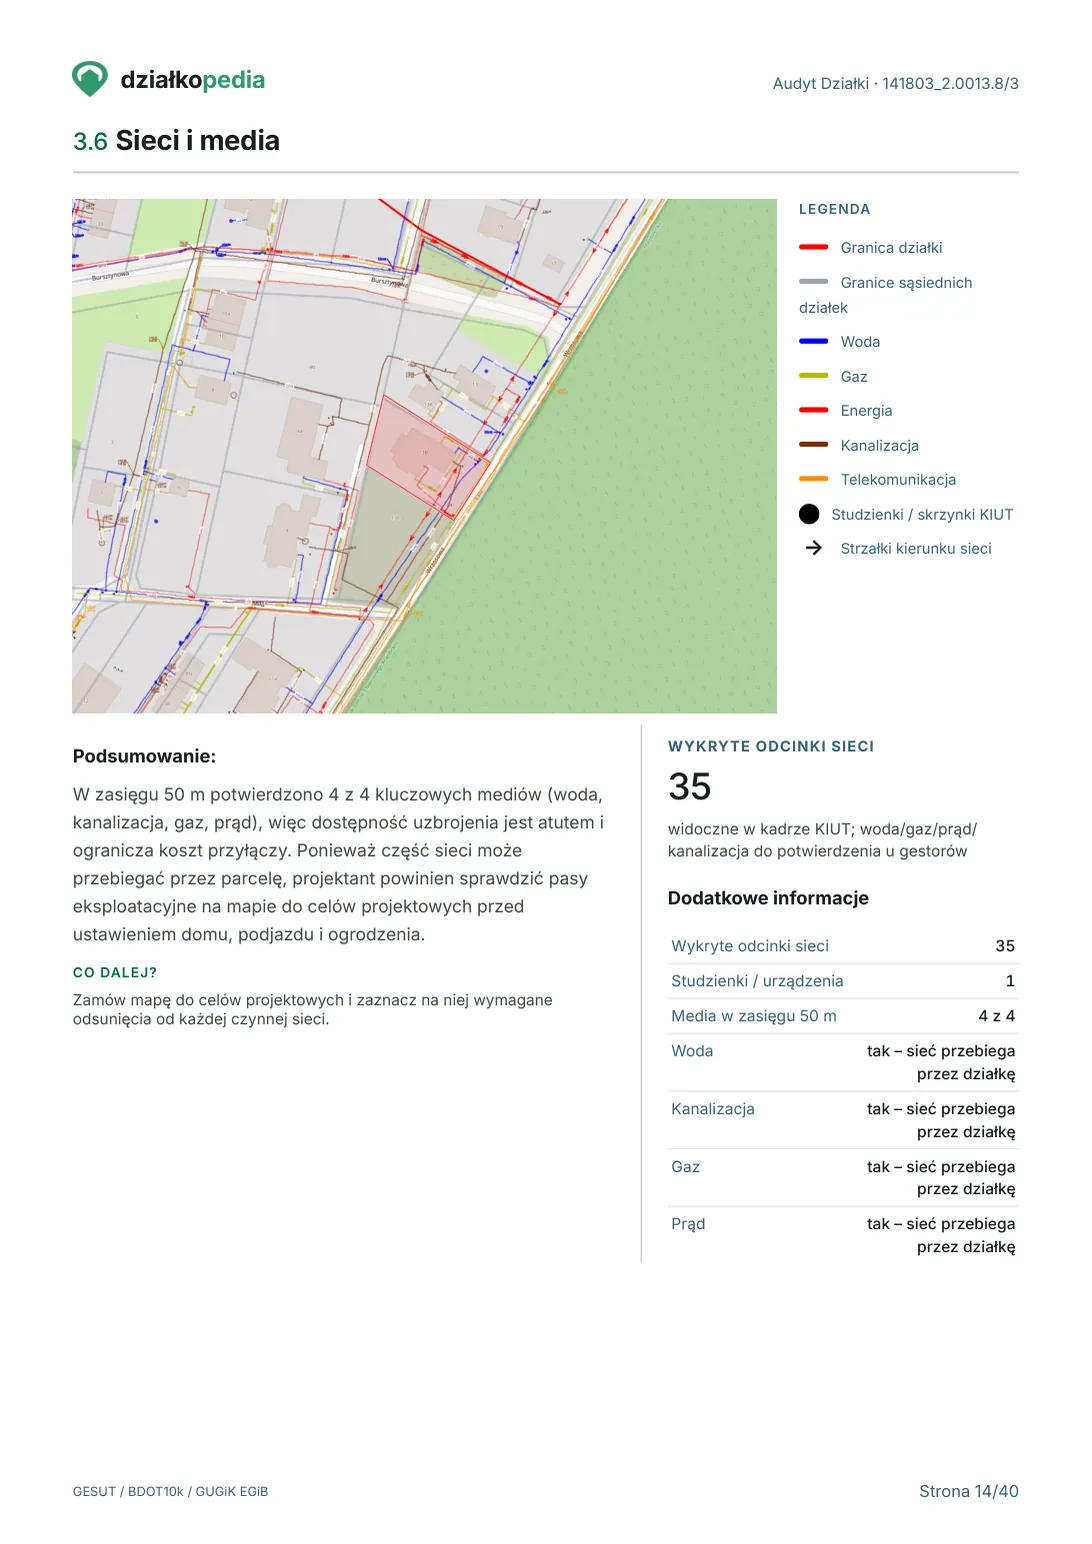Click the Podsumowanie heading

pyautogui.click(x=144, y=756)
